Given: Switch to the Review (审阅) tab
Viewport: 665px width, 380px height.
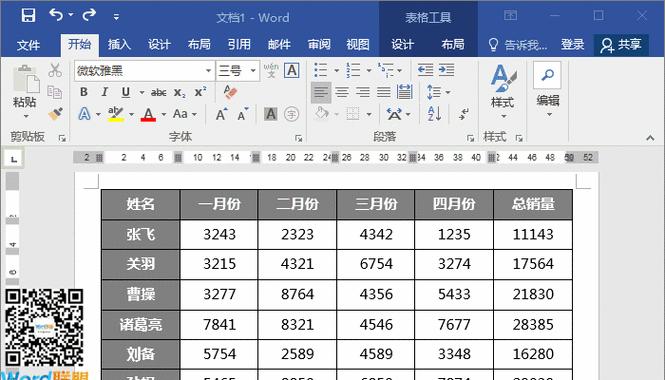Looking at the screenshot, I should [319, 45].
